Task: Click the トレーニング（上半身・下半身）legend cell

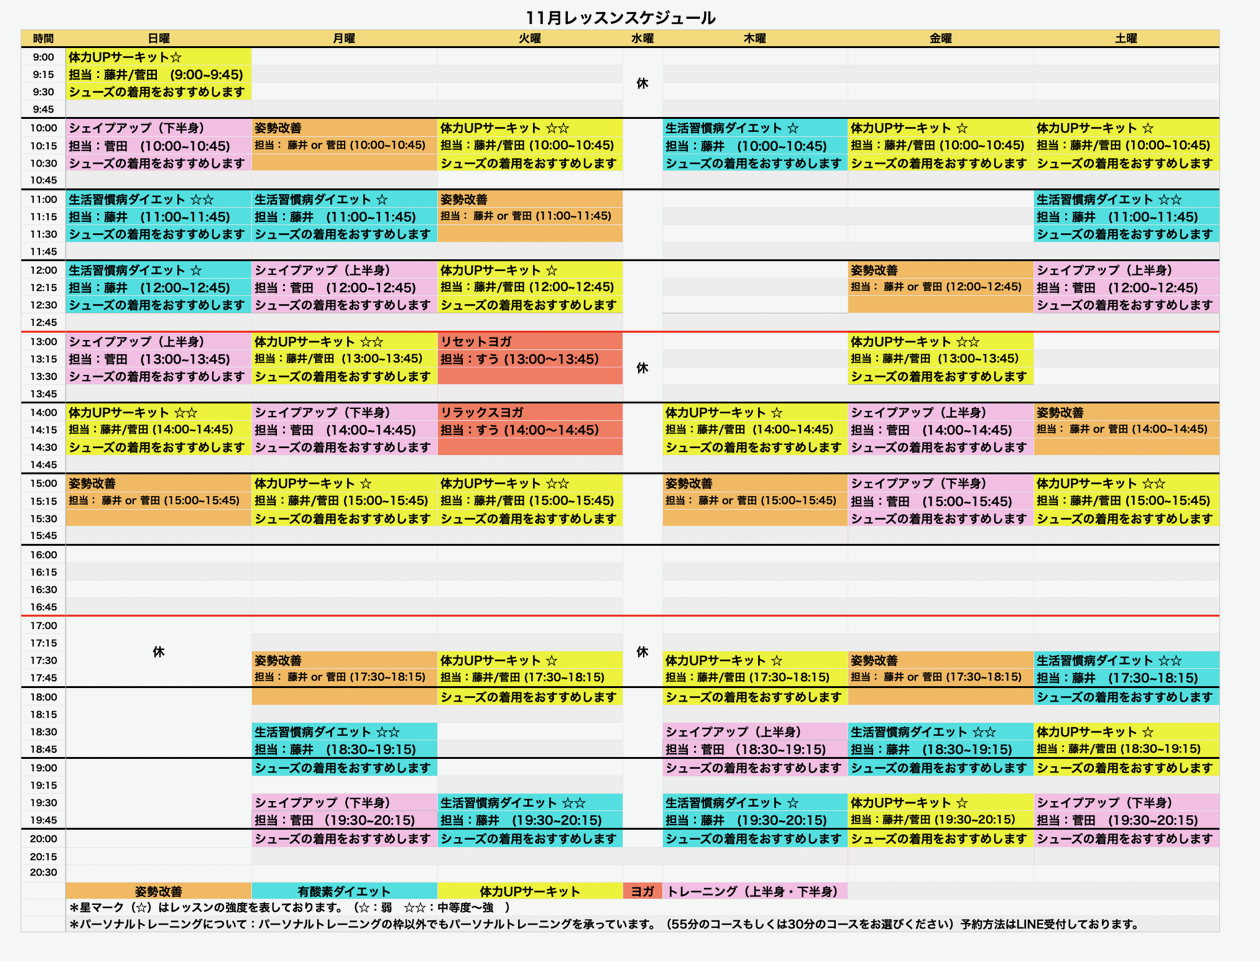Action: click(755, 891)
